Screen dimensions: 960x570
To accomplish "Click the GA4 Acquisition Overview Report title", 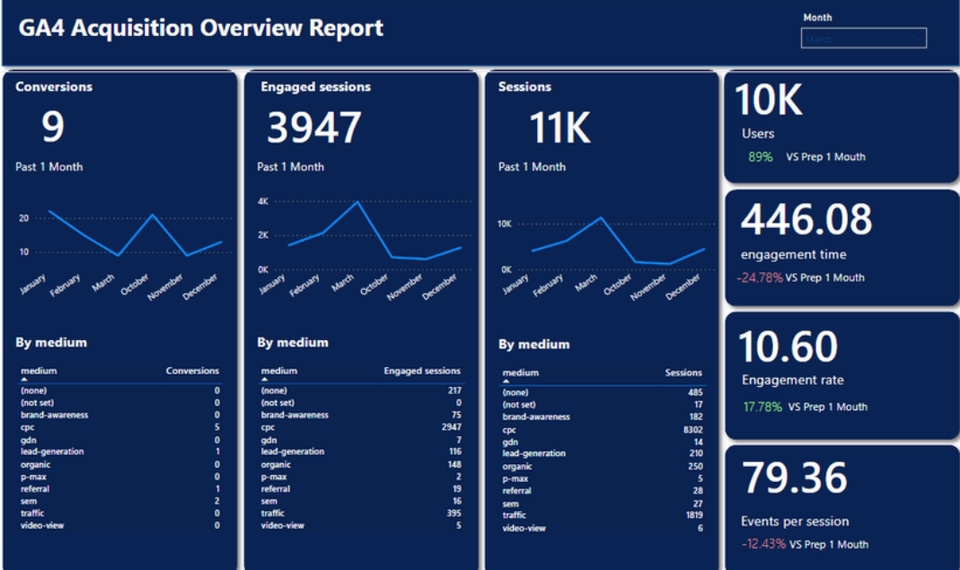I will coord(201,28).
